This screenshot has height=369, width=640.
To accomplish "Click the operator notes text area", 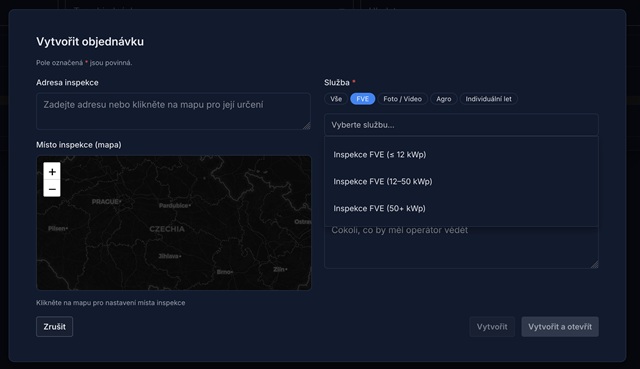I will [461, 247].
